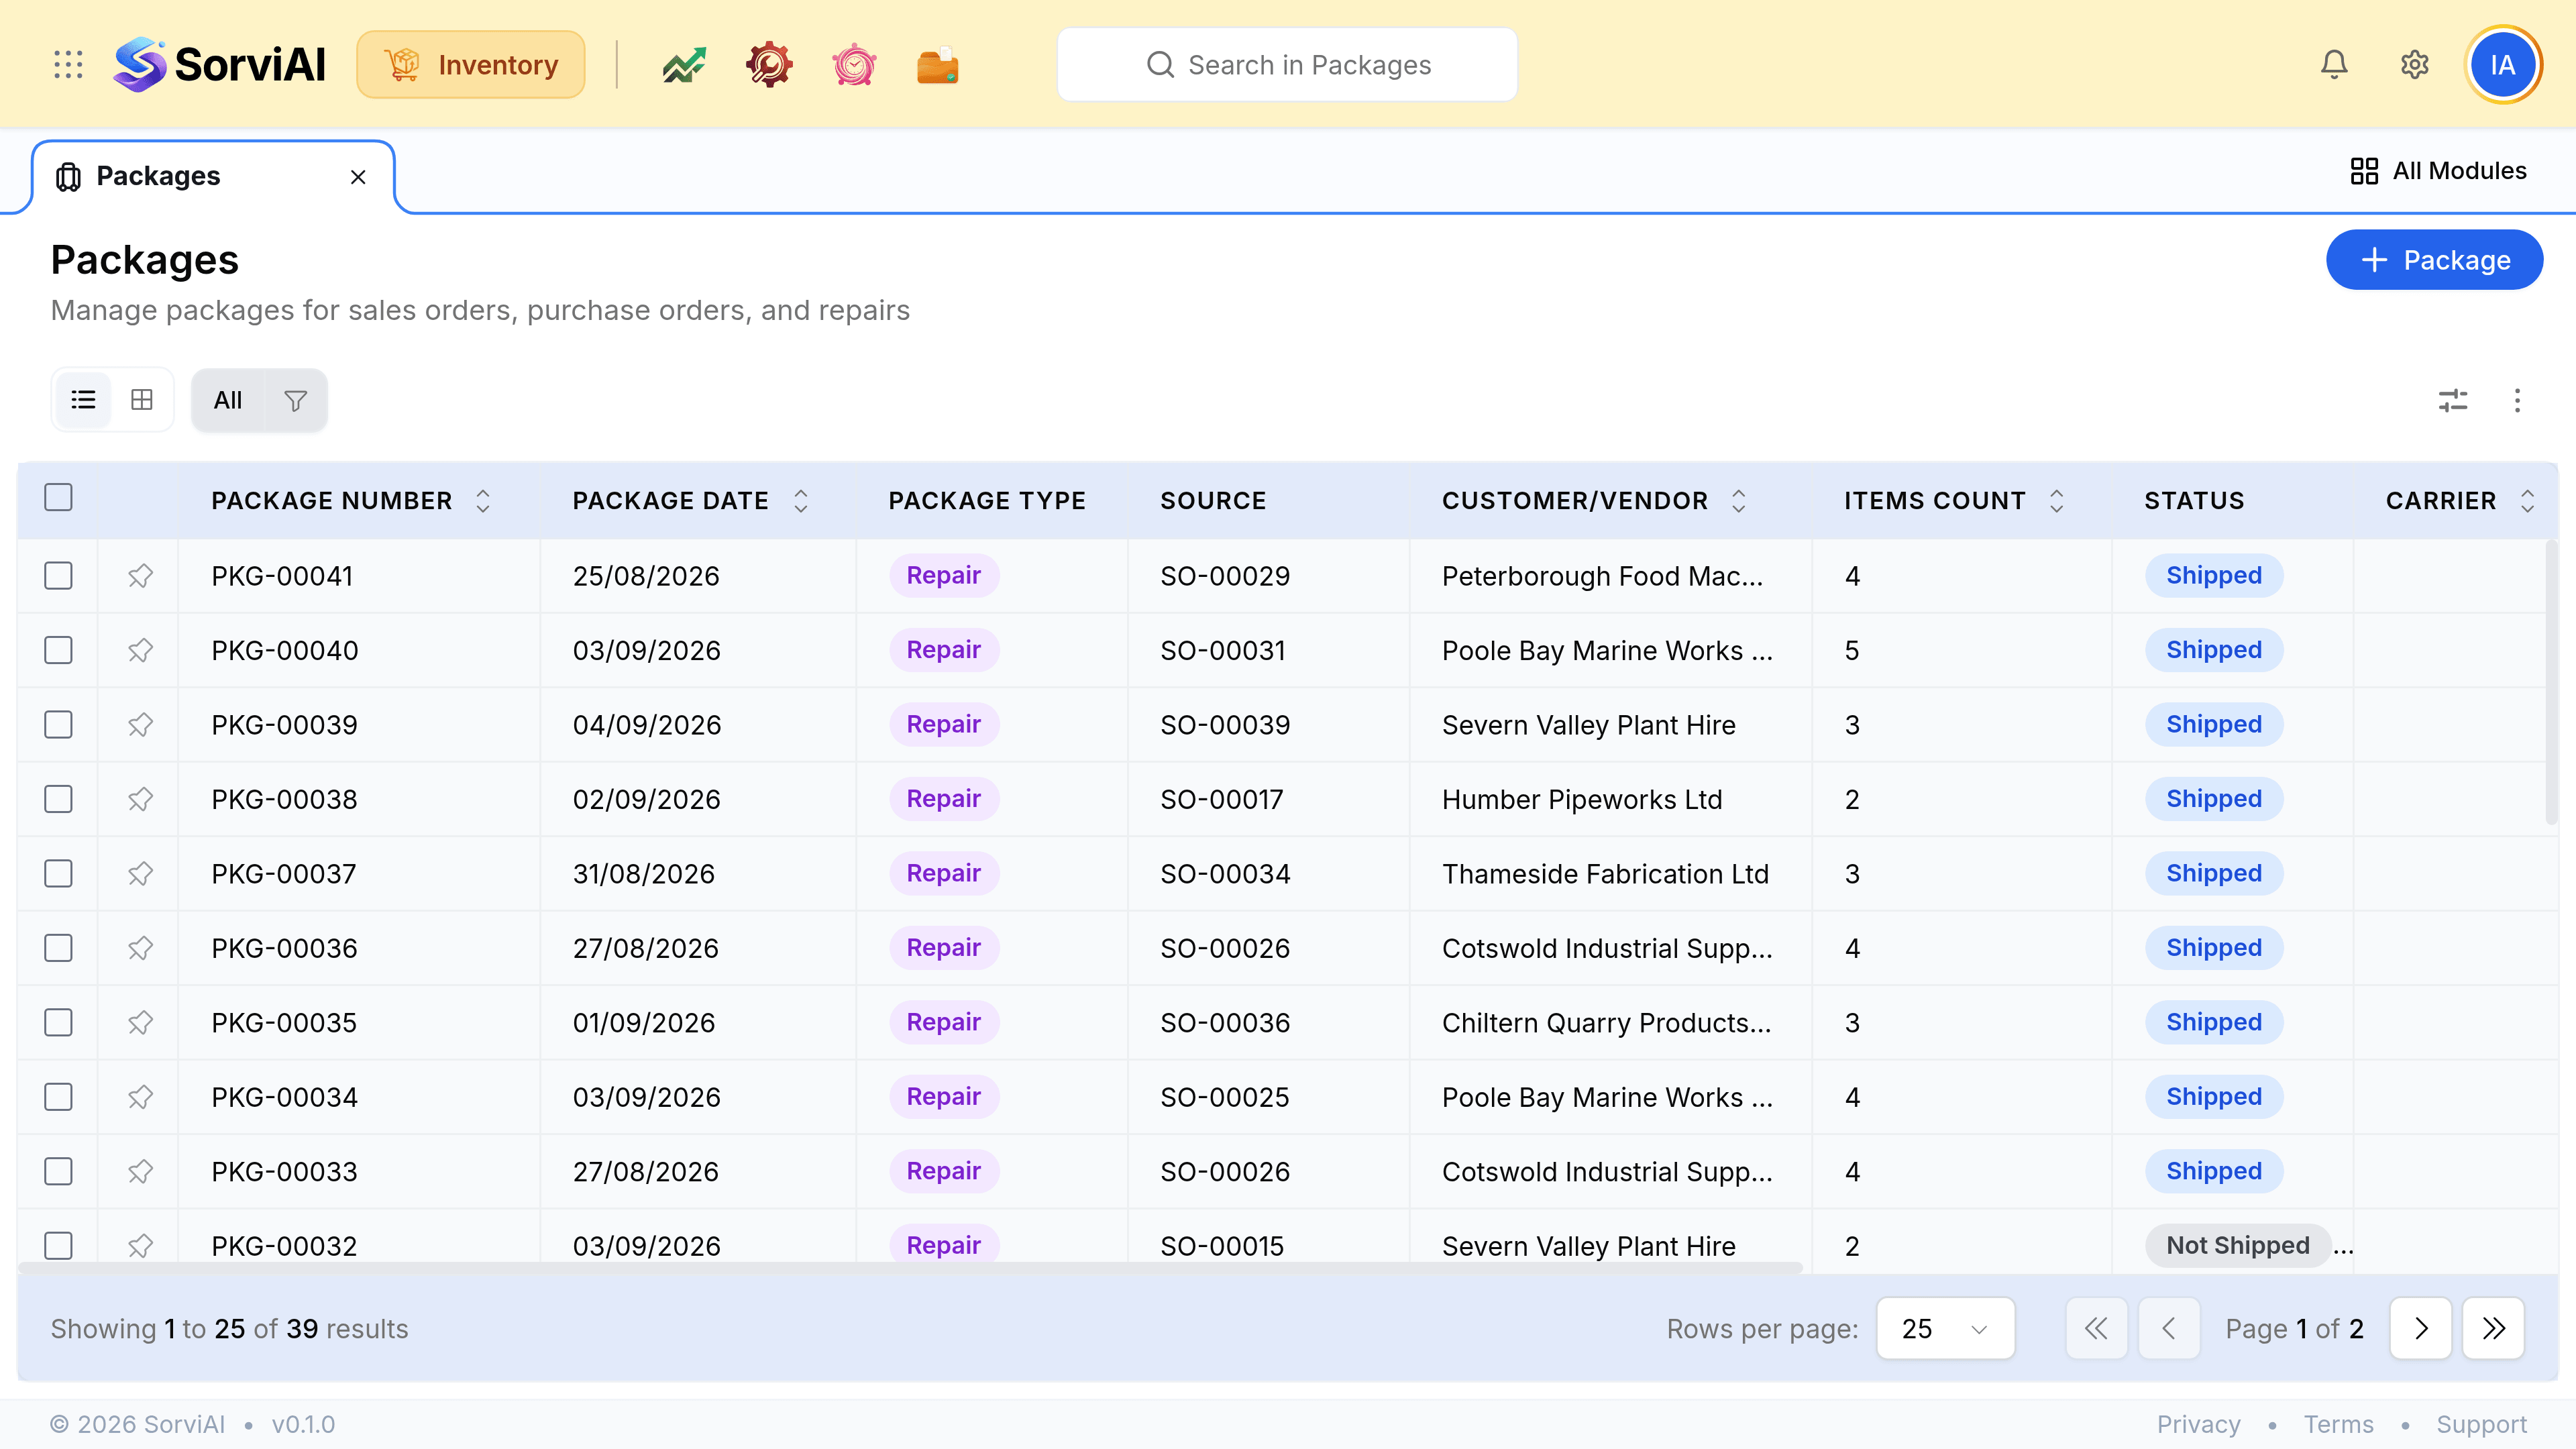Screen dimensions: 2576x1449
Task: Check the box for PKG-00040
Action: tap(59, 650)
